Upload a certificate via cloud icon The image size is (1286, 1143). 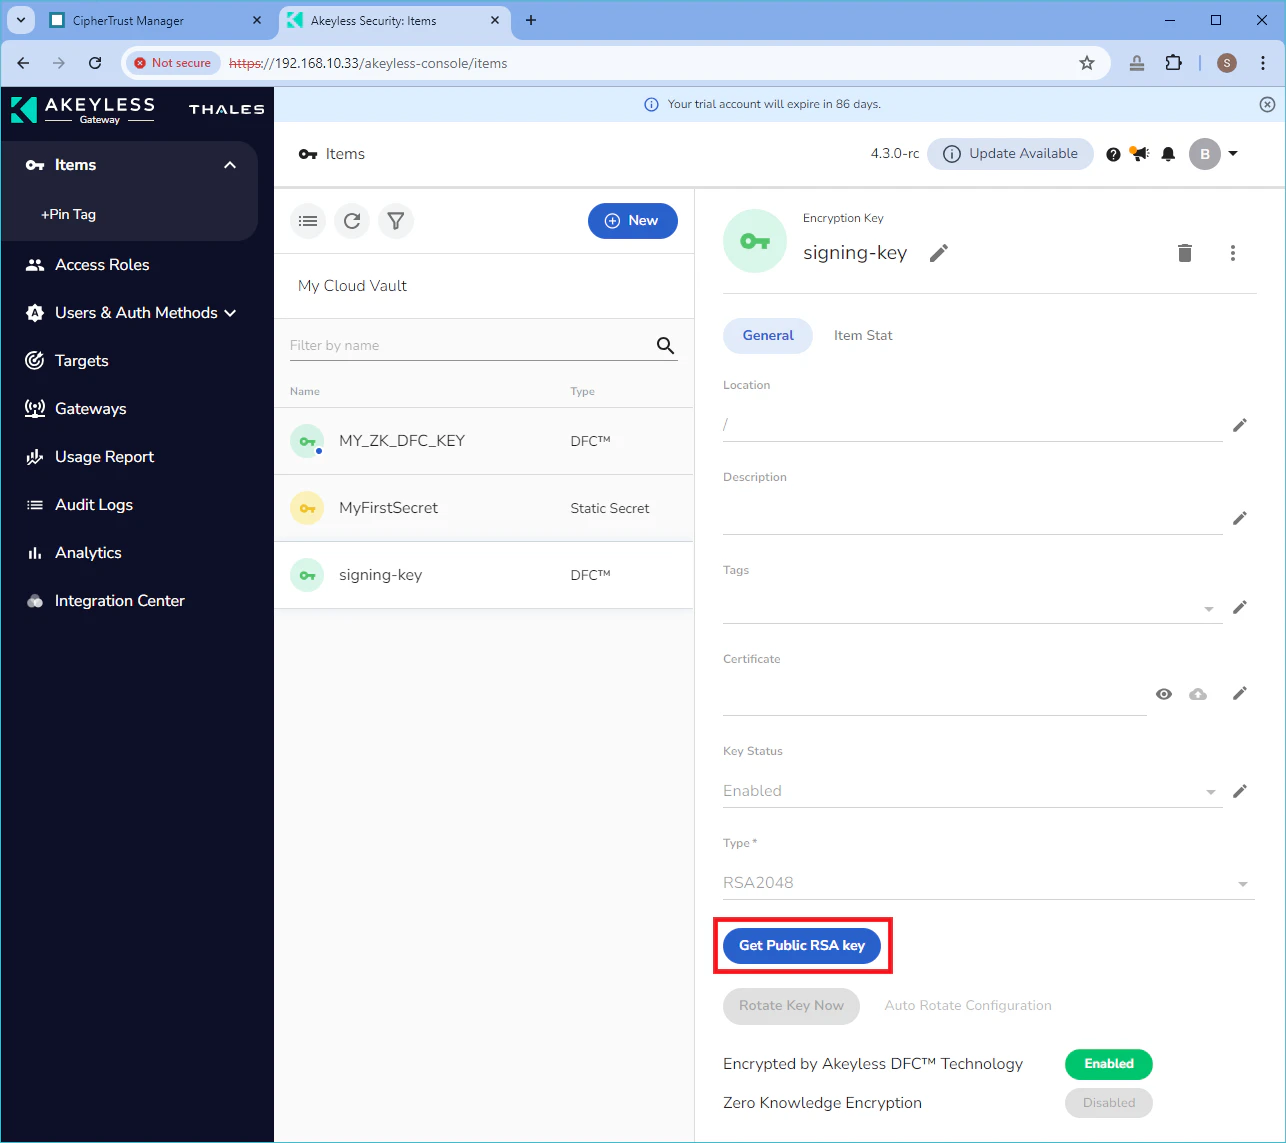[1198, 694]
